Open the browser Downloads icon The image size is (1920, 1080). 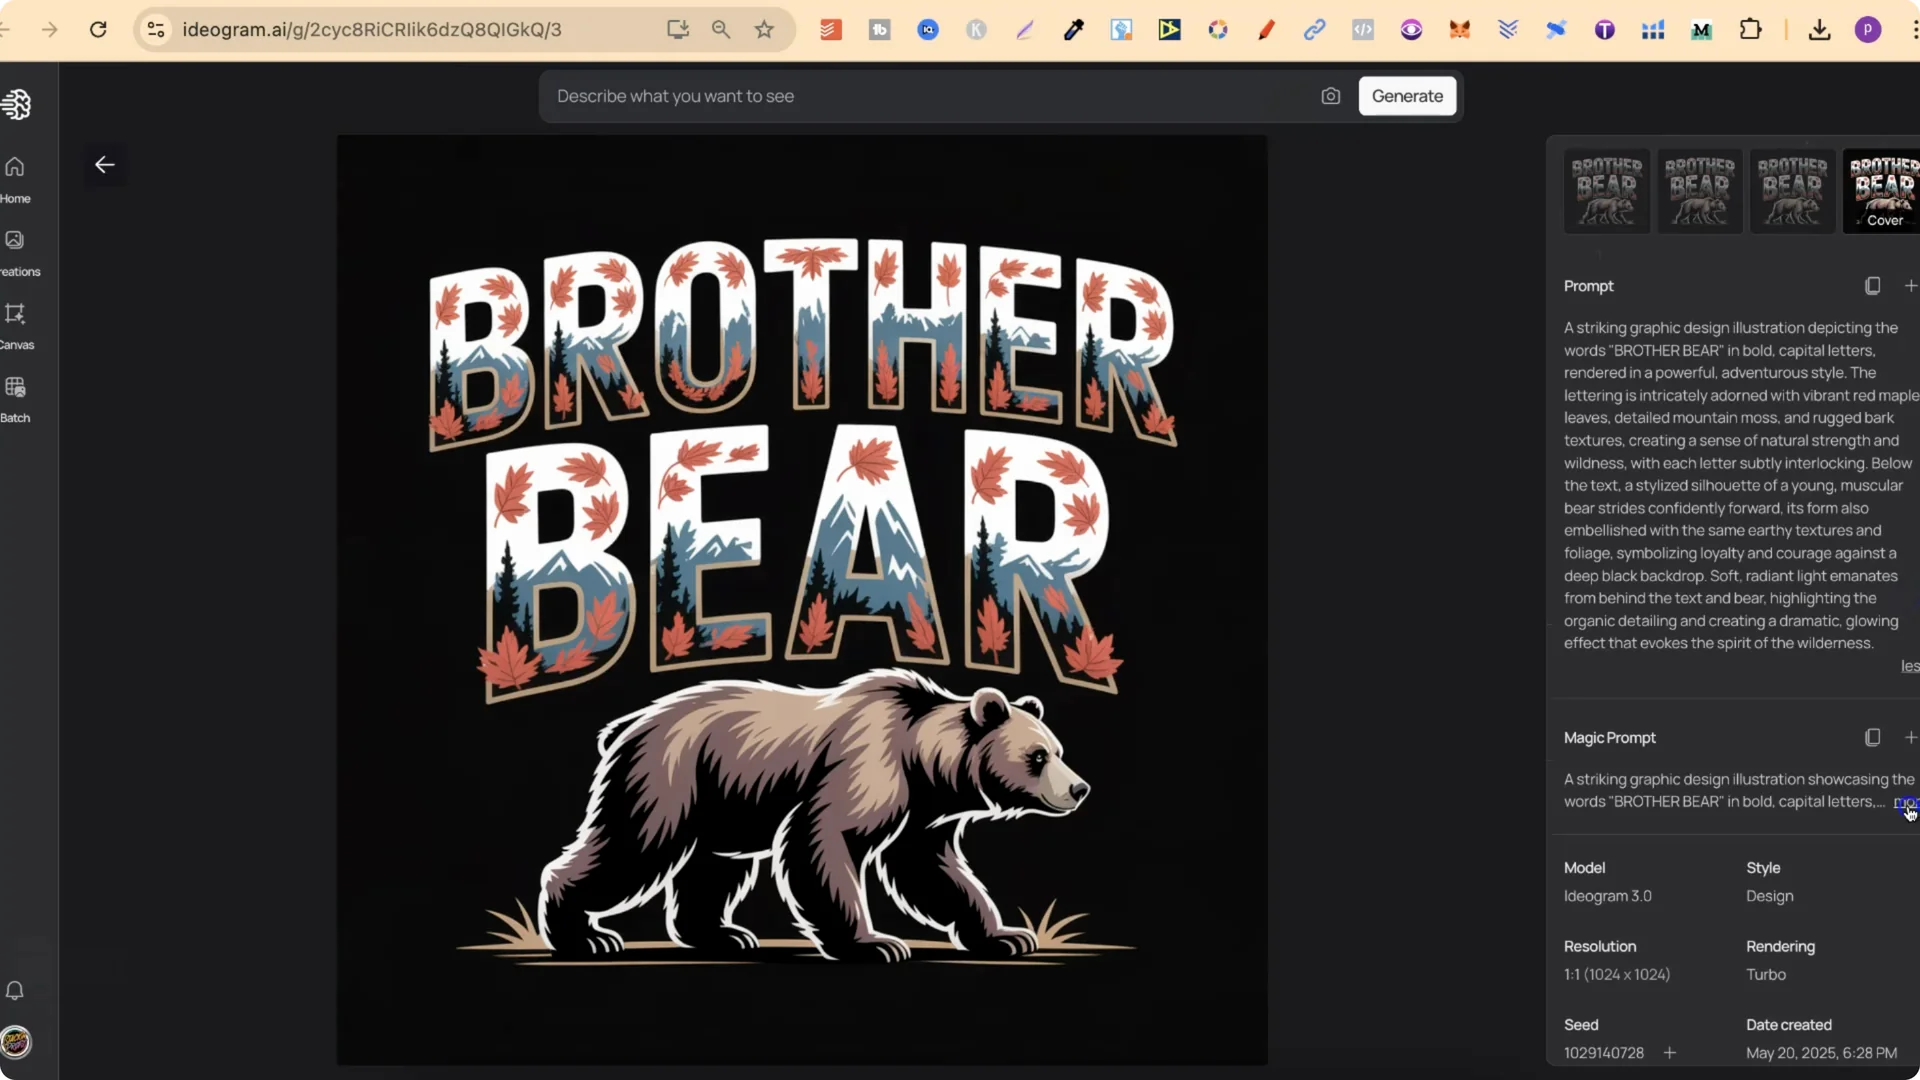(1819, 30)
